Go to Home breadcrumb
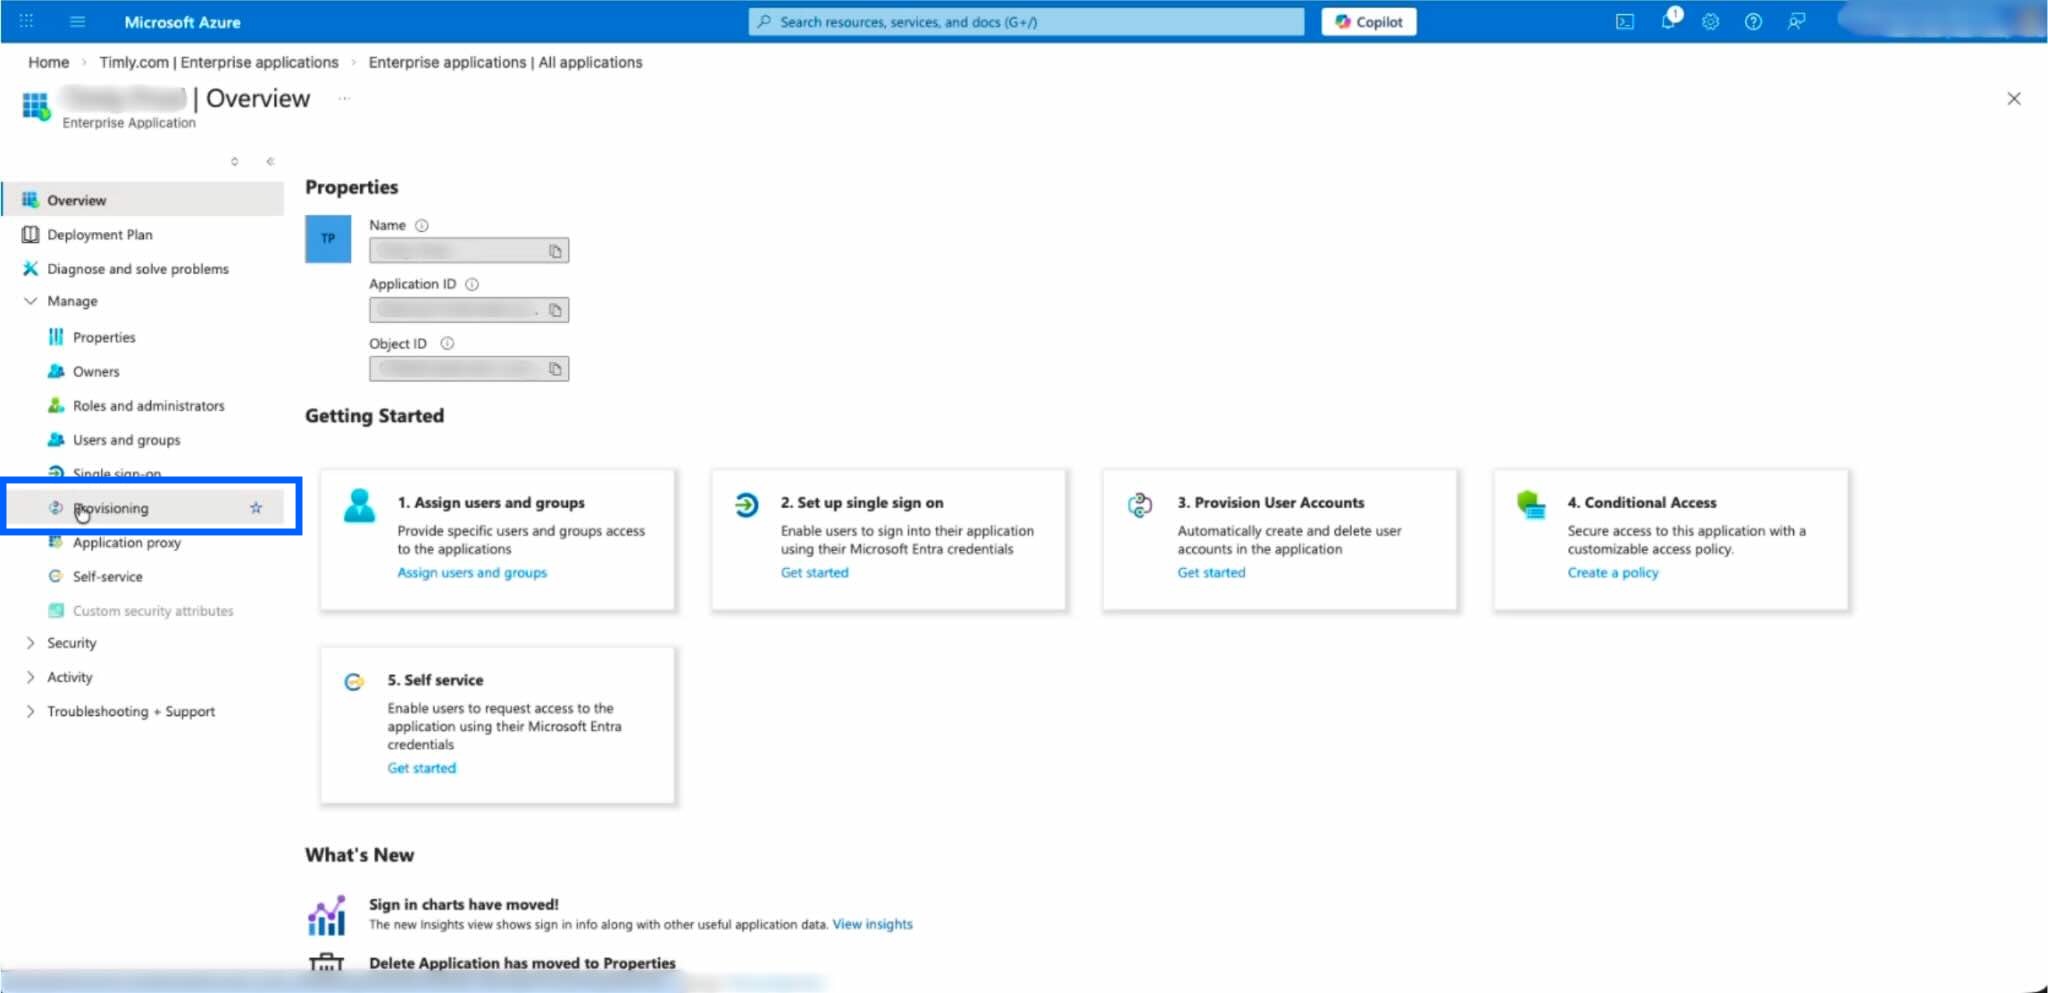 [x=48, y=62]
